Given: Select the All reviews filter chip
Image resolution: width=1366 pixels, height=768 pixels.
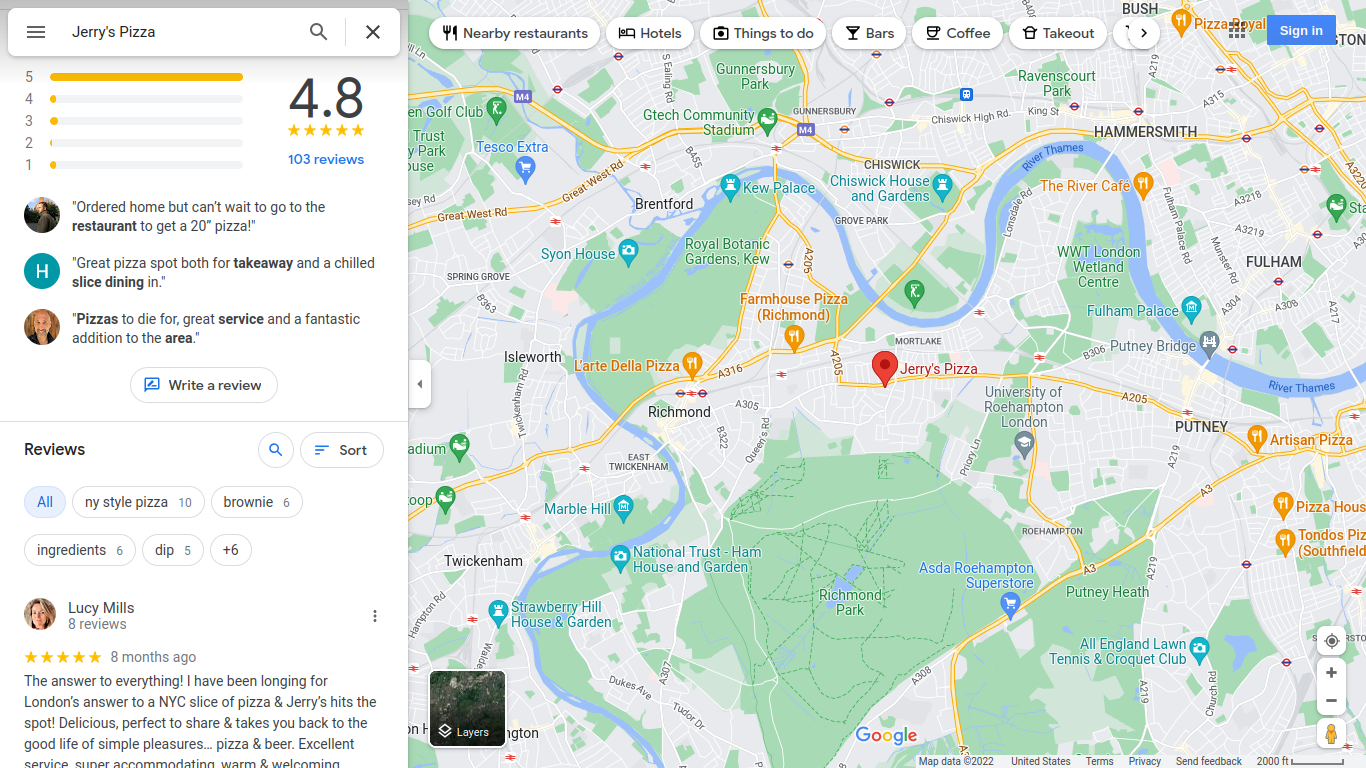Looking at the screenshot, I should (45, 502).
